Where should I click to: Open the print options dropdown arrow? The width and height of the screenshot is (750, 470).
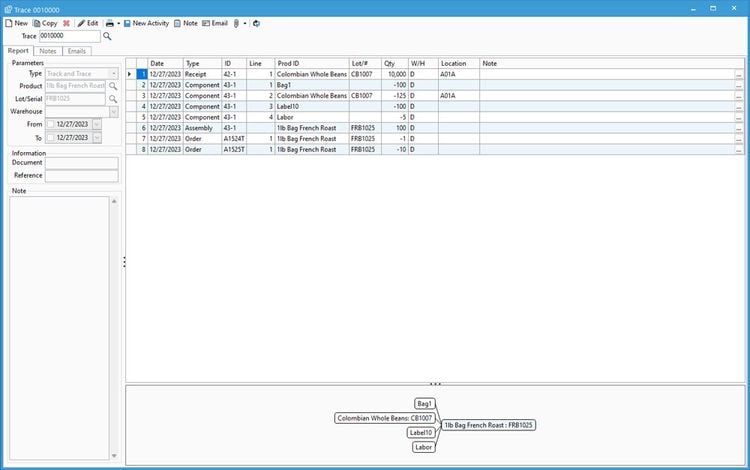pyautogui.click(x=119, y=23)
